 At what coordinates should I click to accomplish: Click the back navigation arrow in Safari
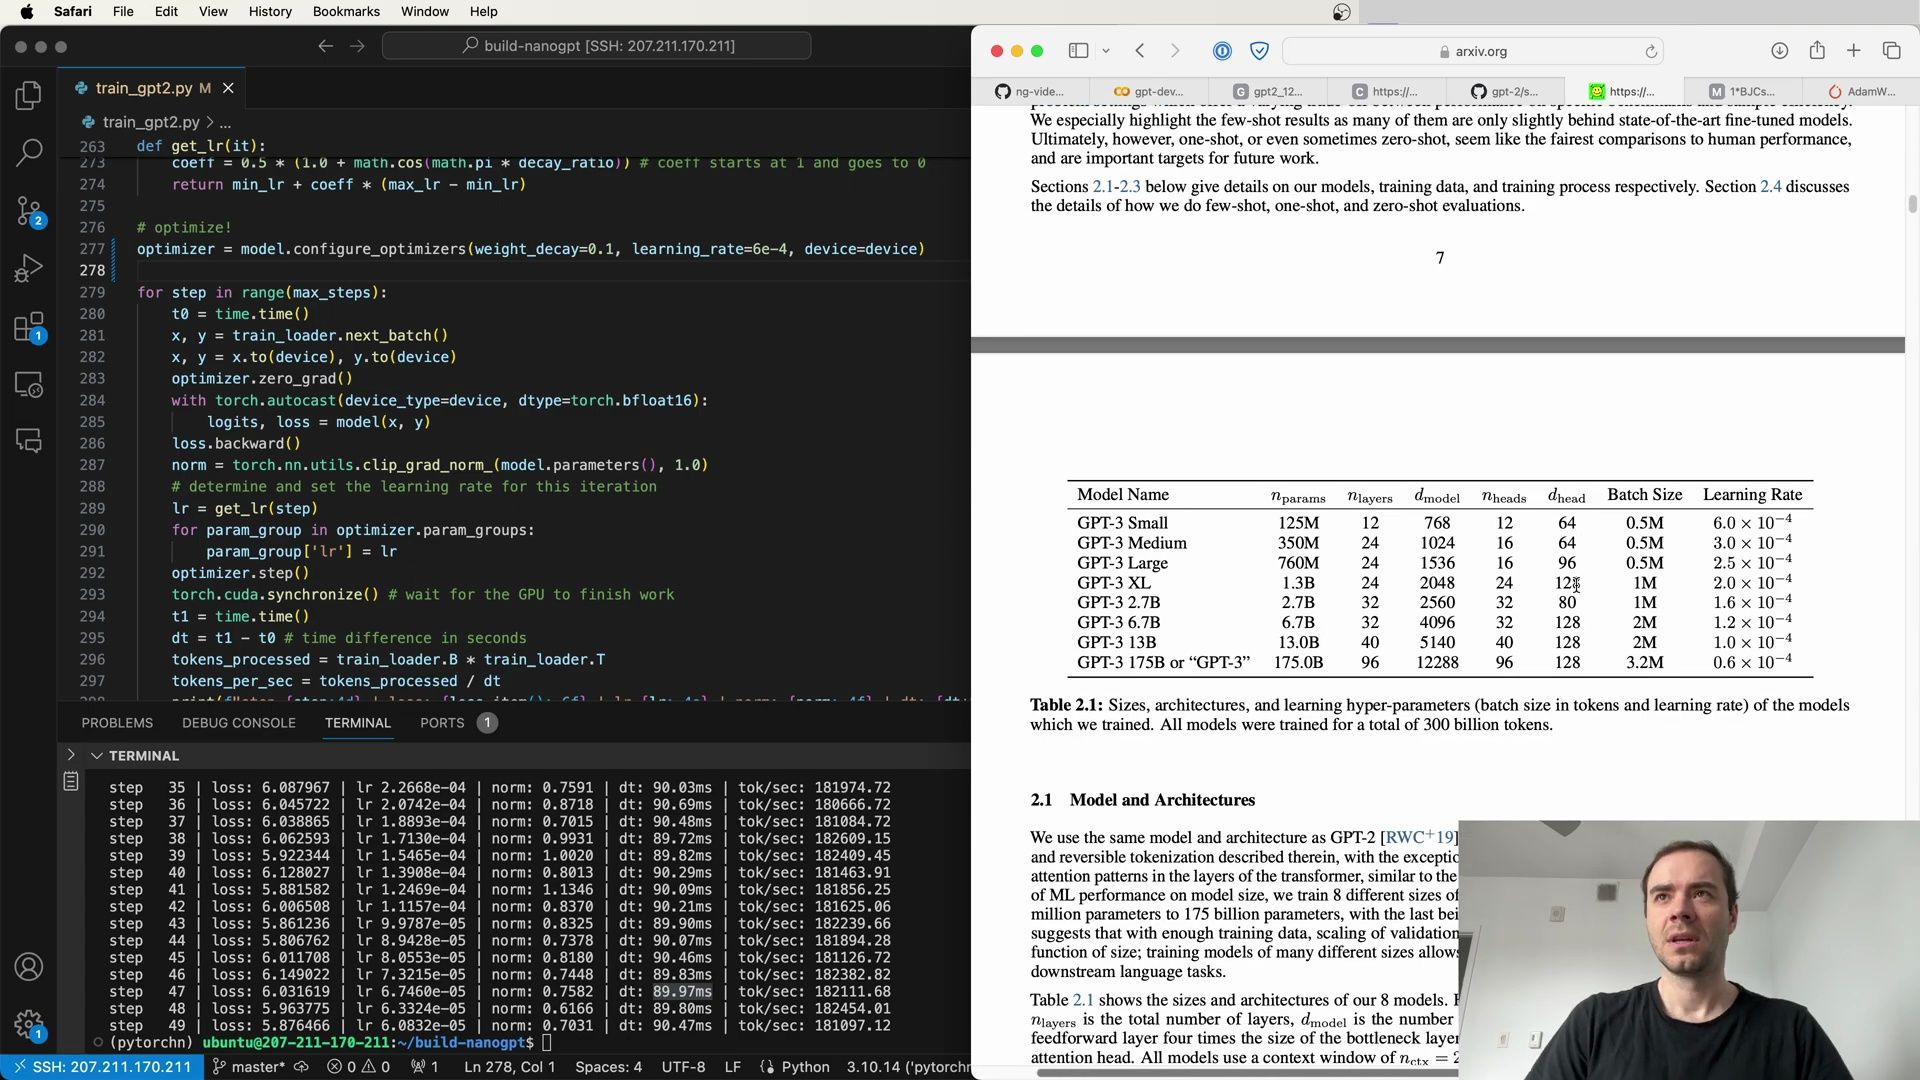[x=1138, y=50]
